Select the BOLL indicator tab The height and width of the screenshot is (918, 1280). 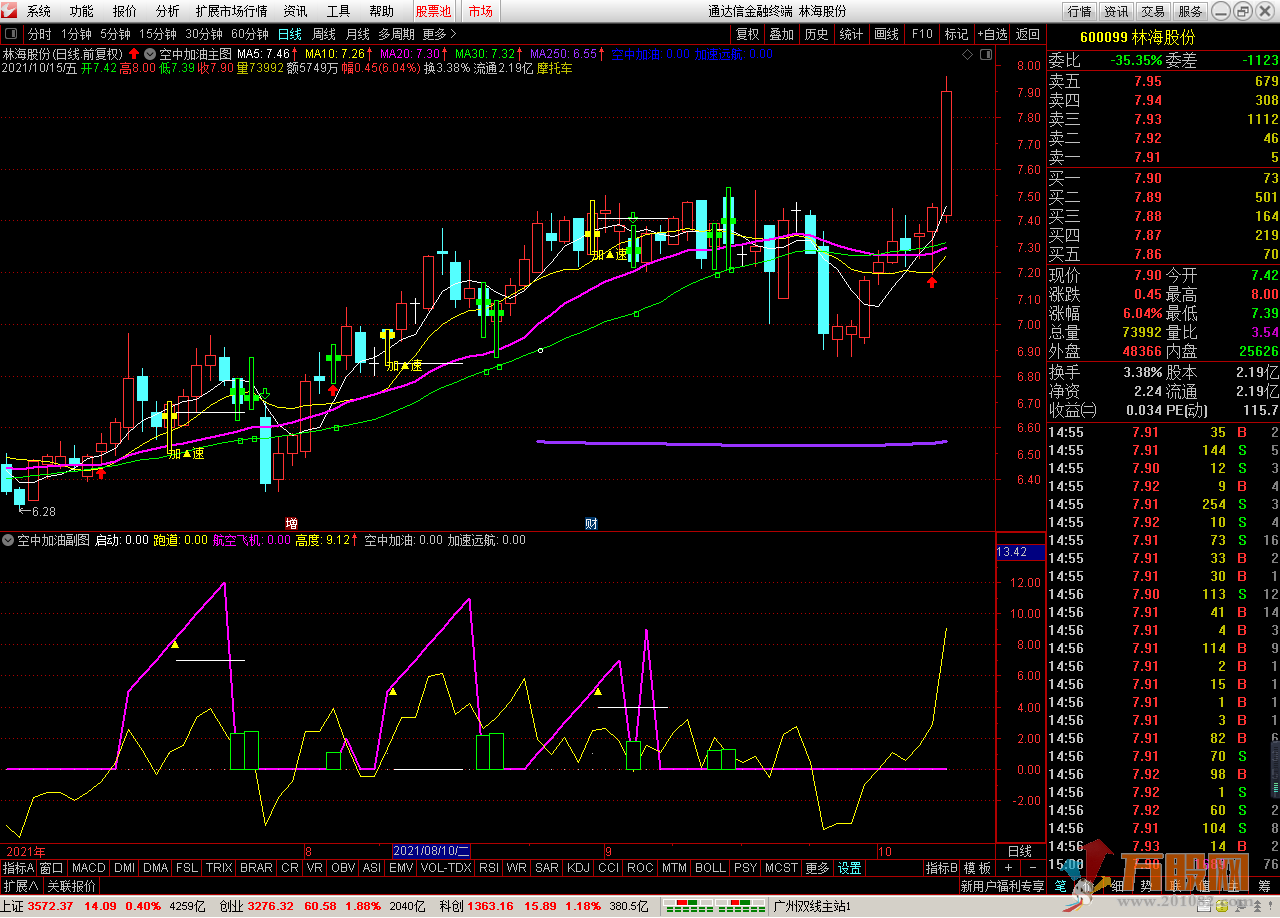(709, 868)
